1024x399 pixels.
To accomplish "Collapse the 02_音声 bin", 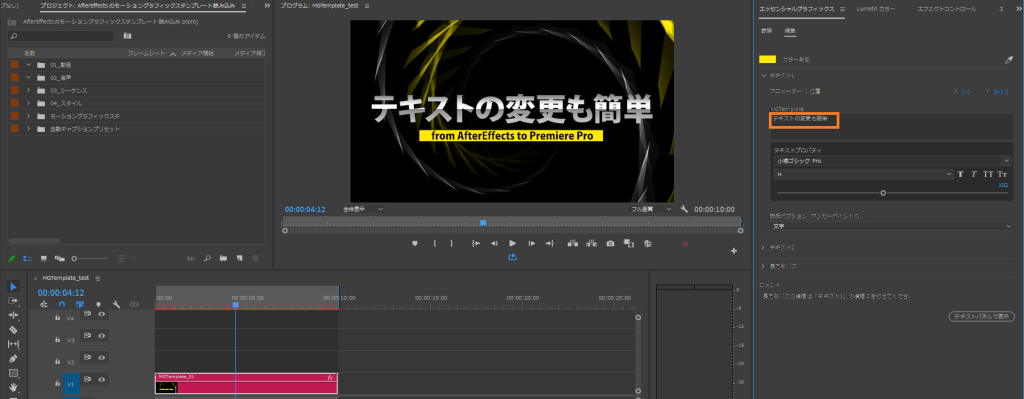I will (28, 77).
